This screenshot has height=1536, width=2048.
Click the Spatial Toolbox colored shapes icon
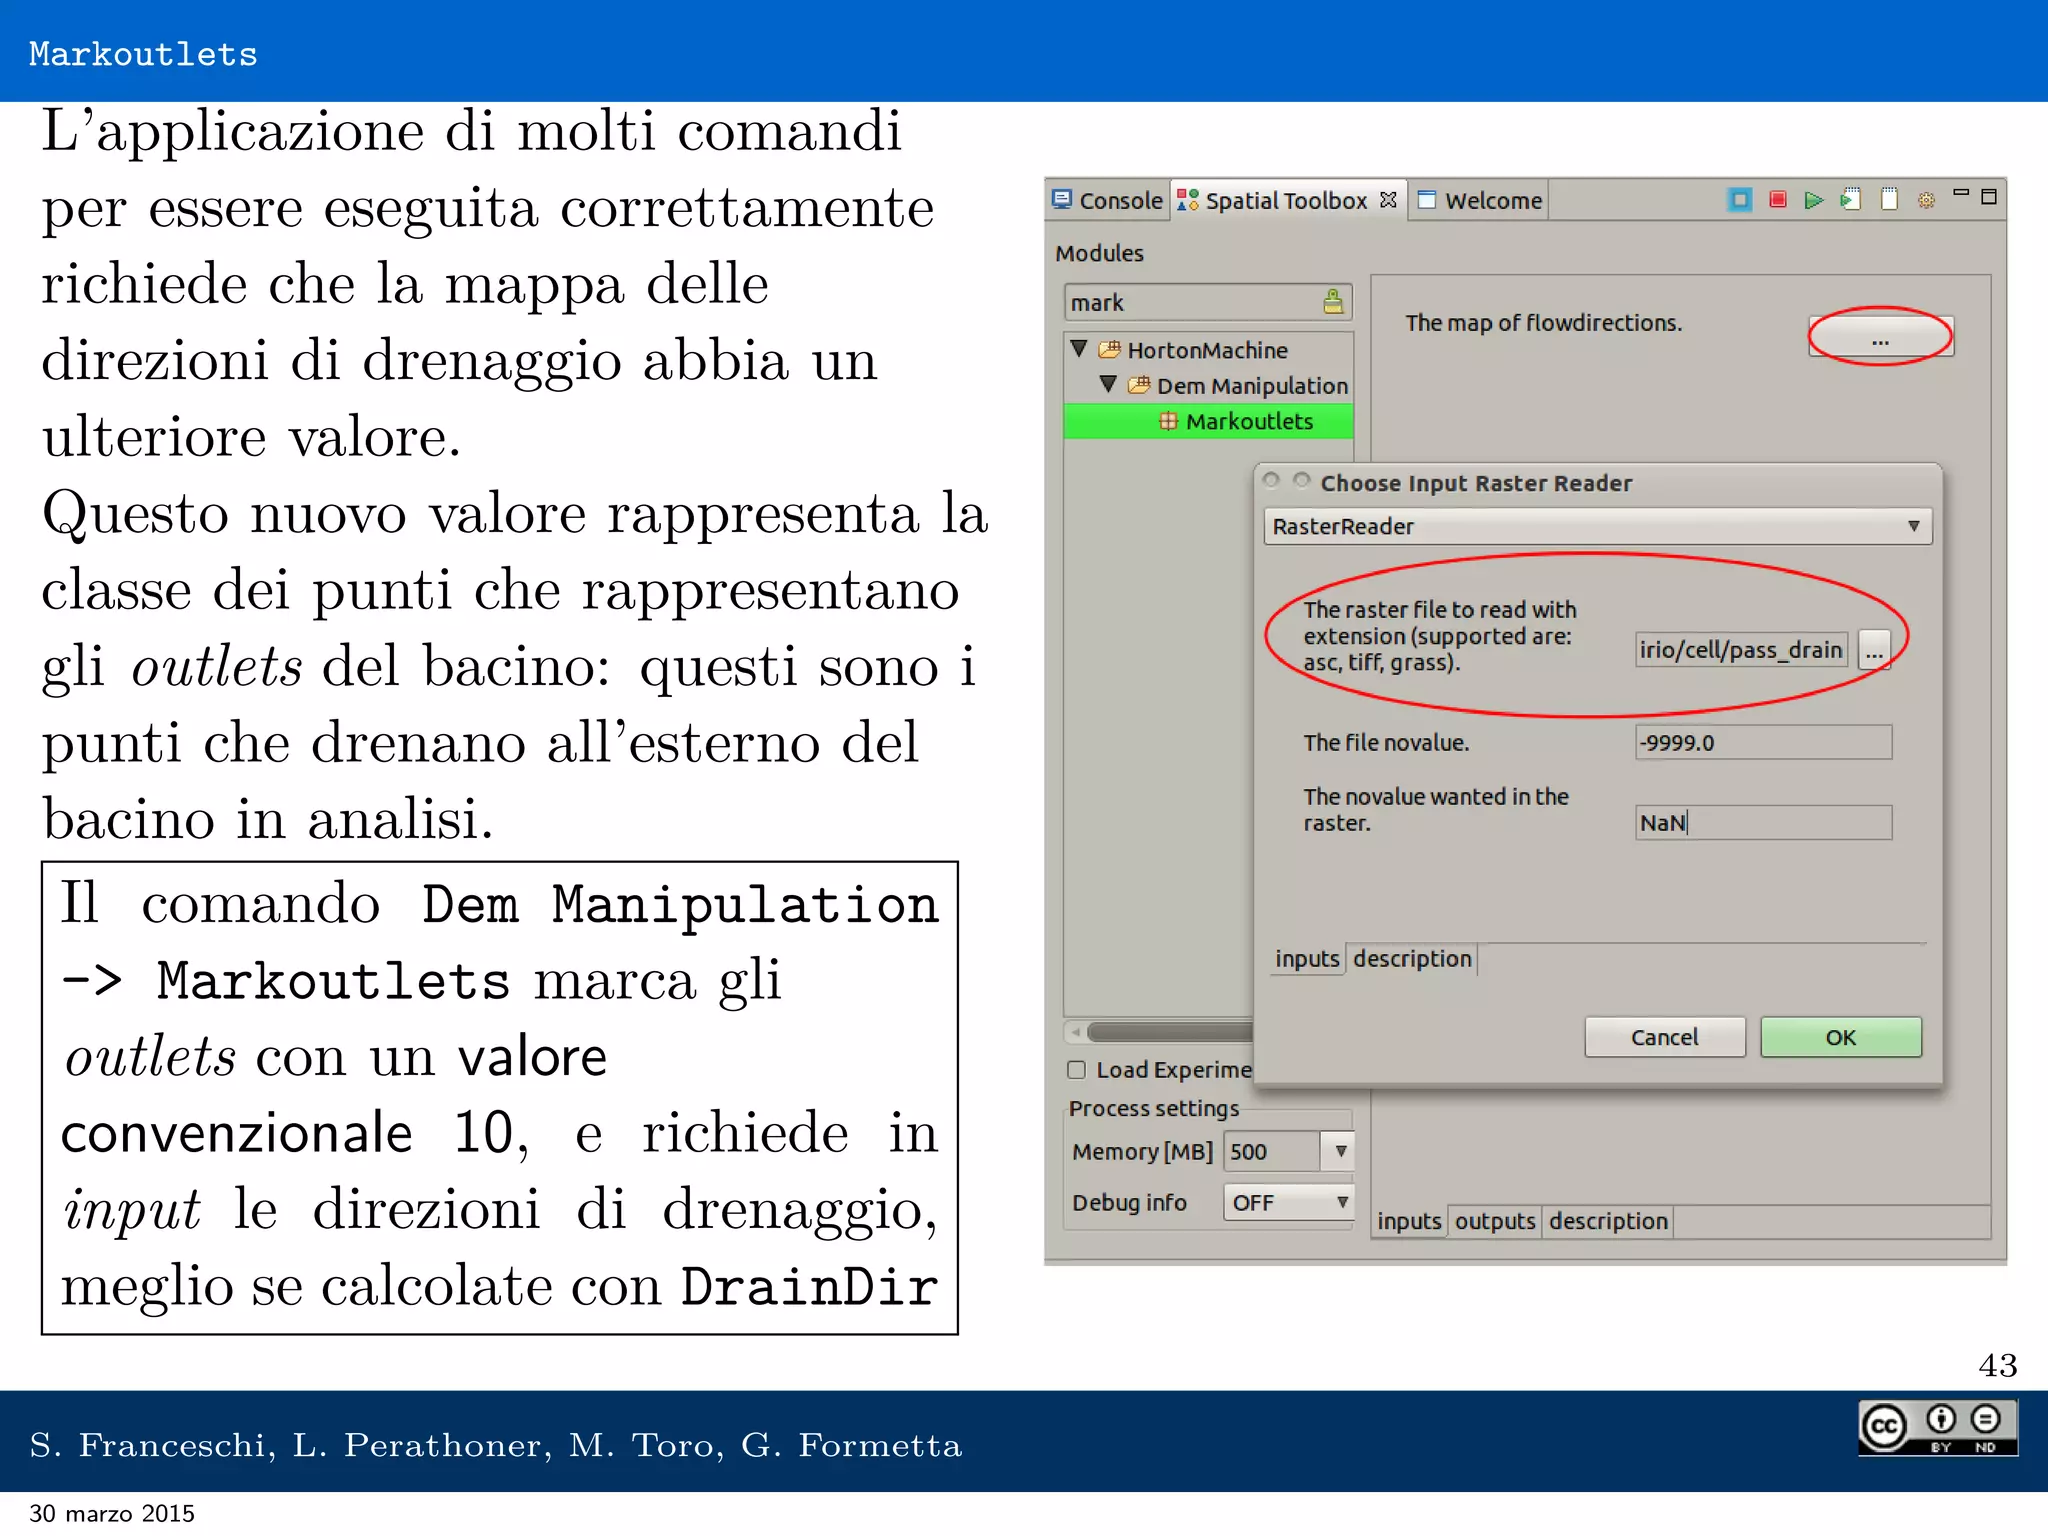[x=1187, y=200]
